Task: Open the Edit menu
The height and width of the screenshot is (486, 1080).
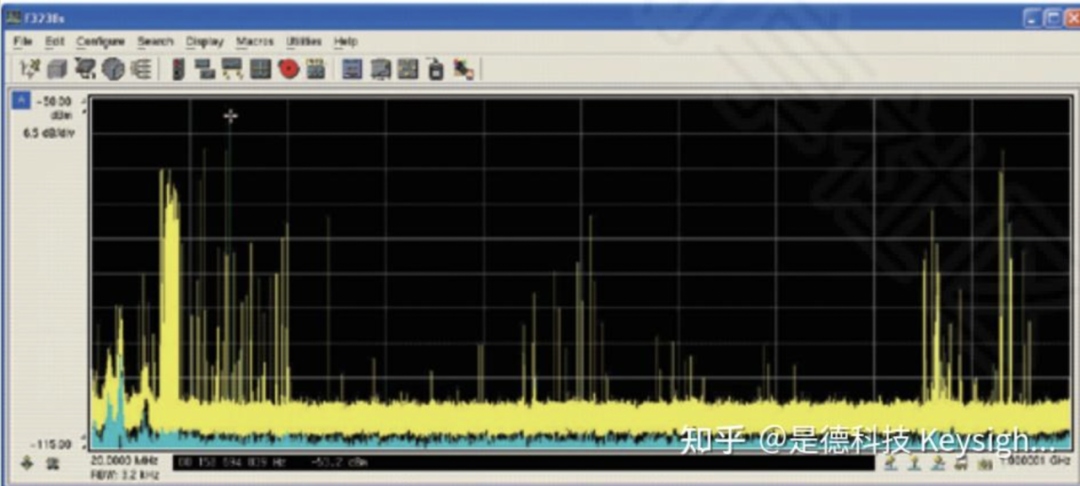Action: pos(54,41)
